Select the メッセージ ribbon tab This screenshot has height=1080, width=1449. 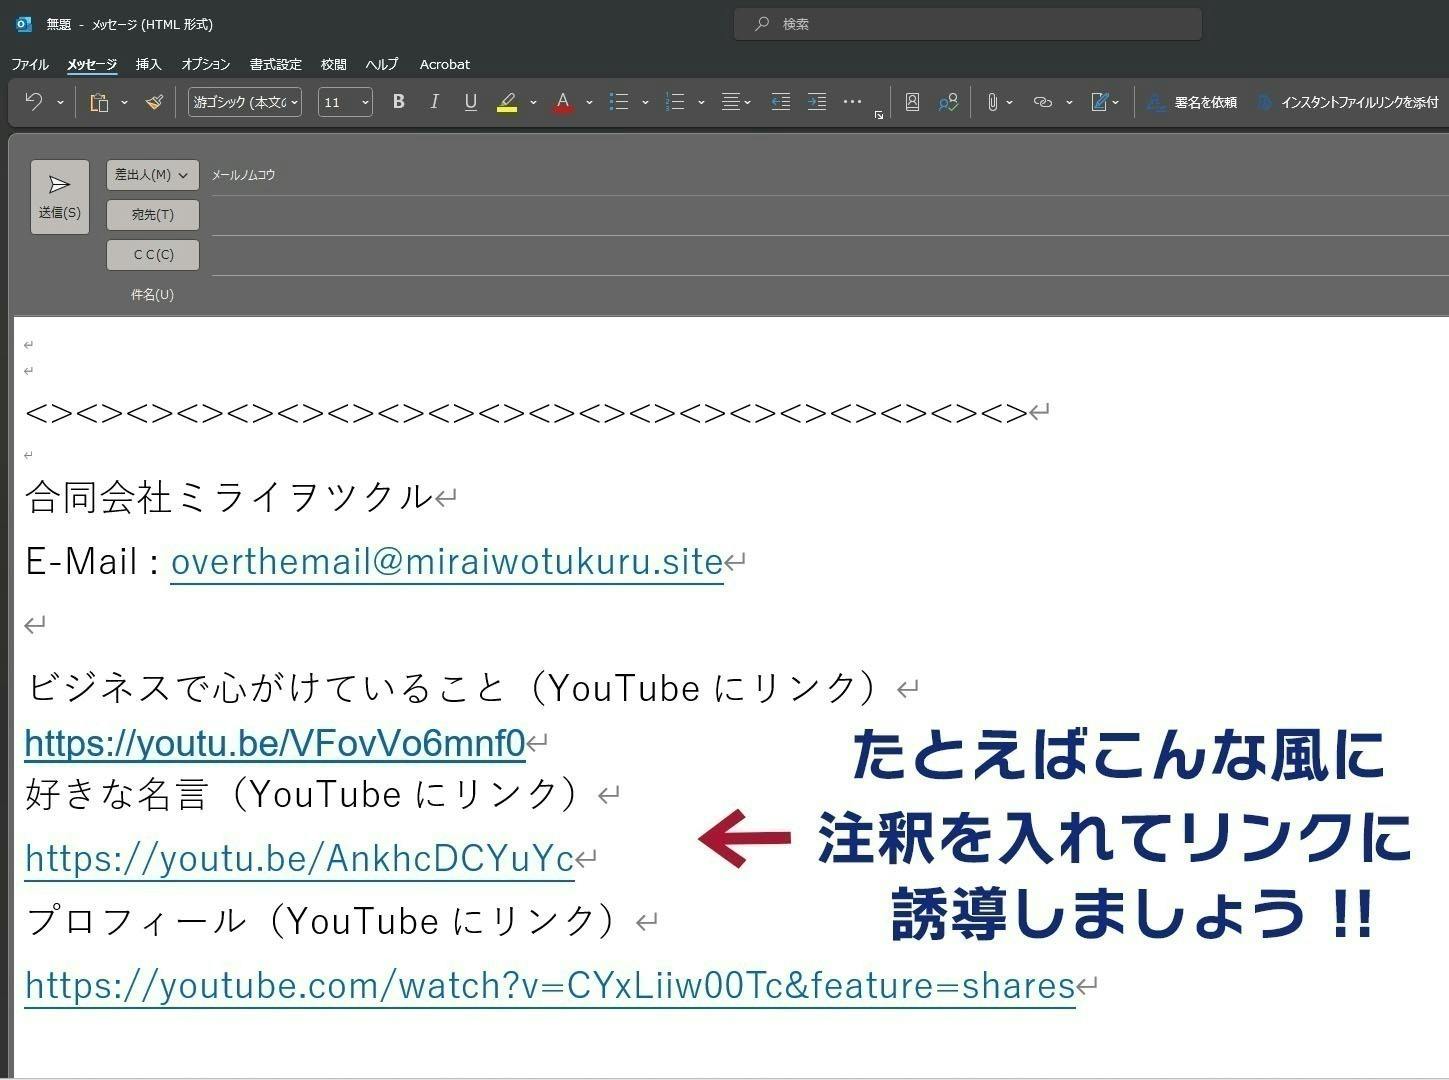pyautogui.click(x=92, y=64)
